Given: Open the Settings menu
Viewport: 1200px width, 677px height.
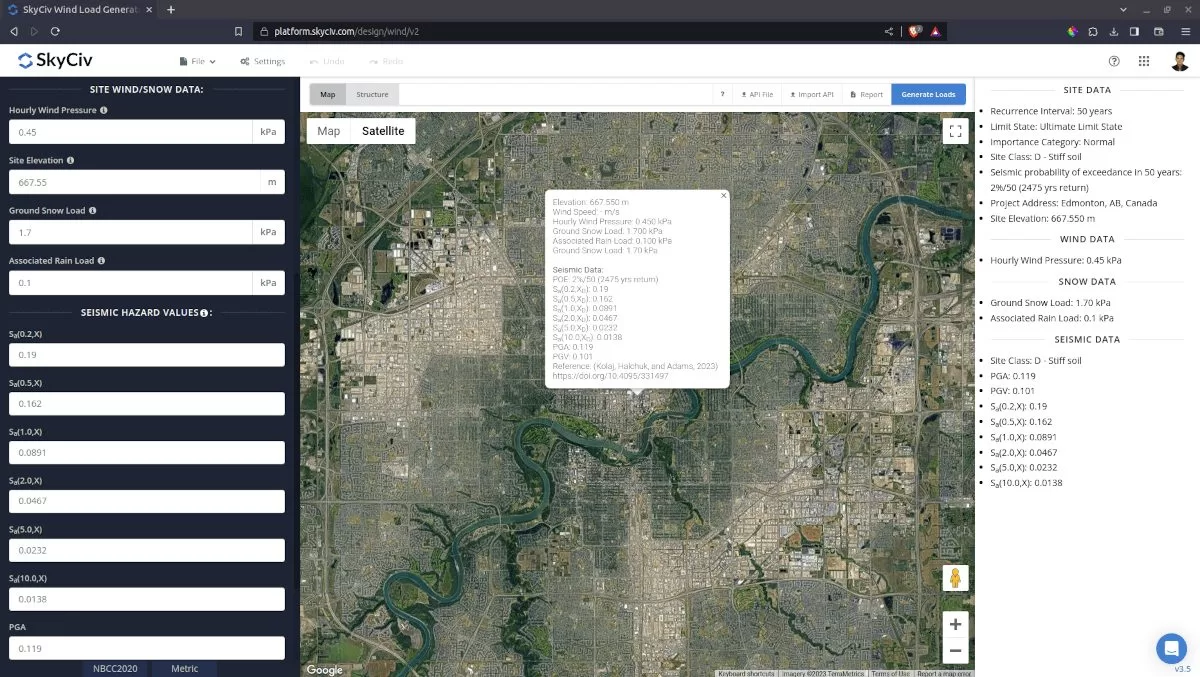Looking at the screenshot, I should (262, 61).
